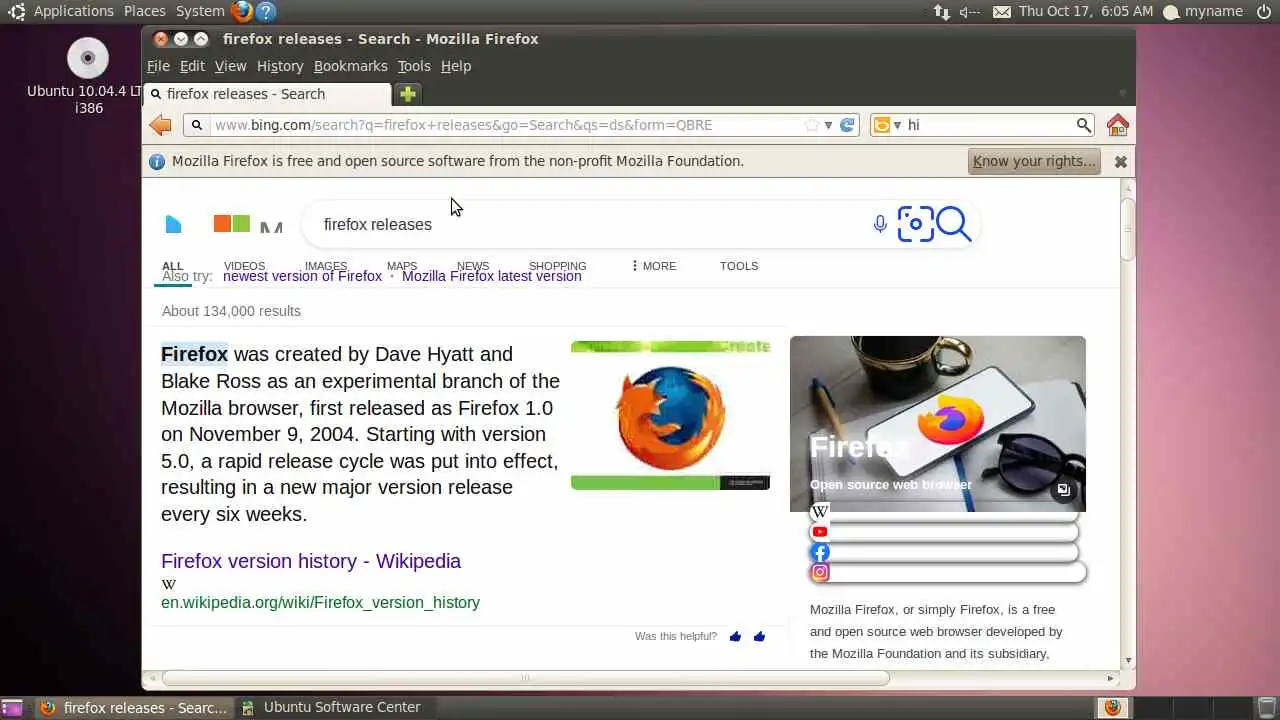
Task: Click the blue Bing logo
Action: pyautogui.click(x=174, y=224)
